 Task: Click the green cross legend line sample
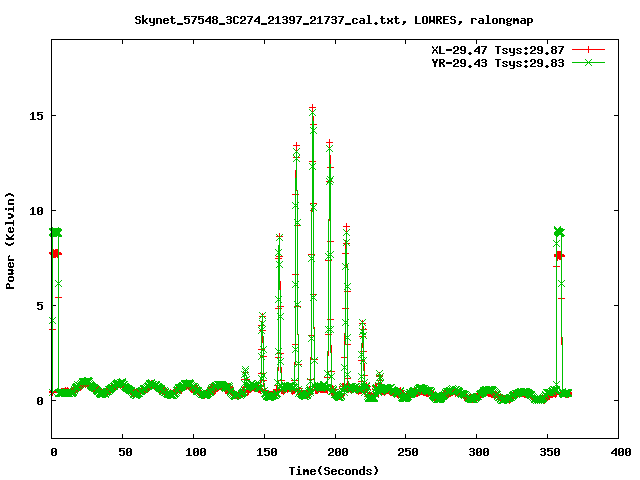point(588,62)
